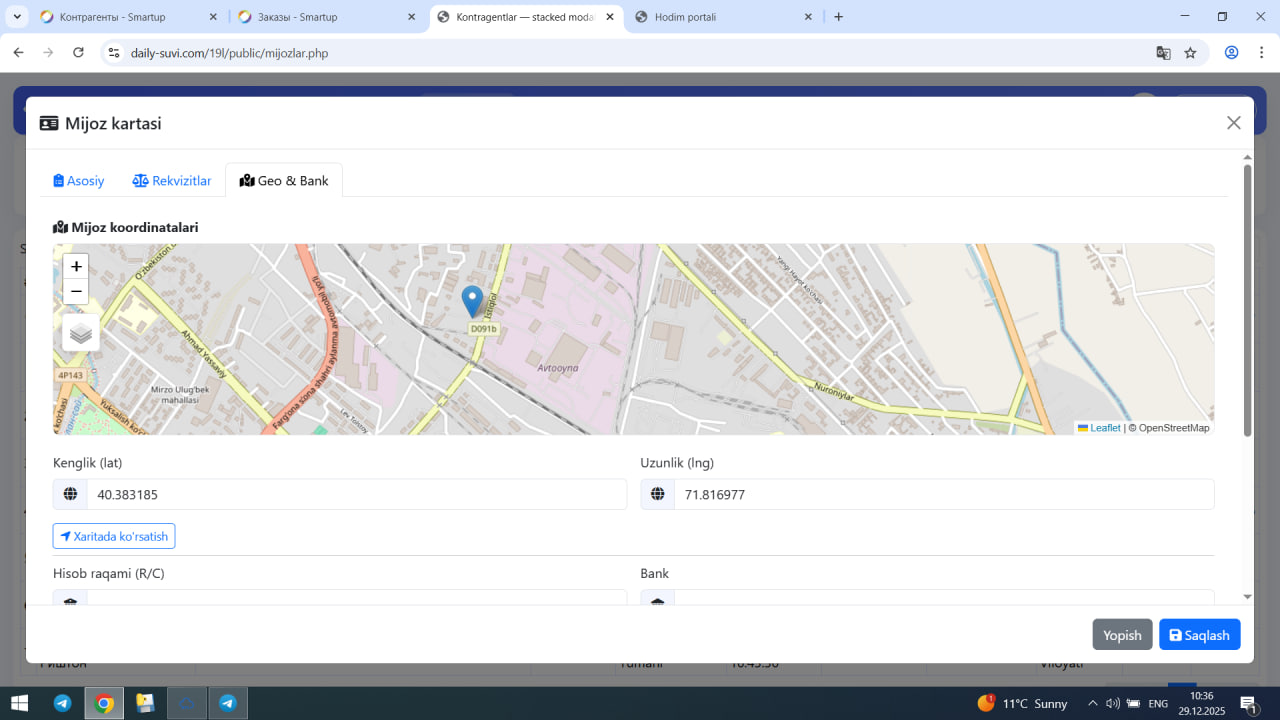This screenshot has width=1280, height=720.
Task: Click the Google Translate icon in address bar
Action: [1163, 53]
